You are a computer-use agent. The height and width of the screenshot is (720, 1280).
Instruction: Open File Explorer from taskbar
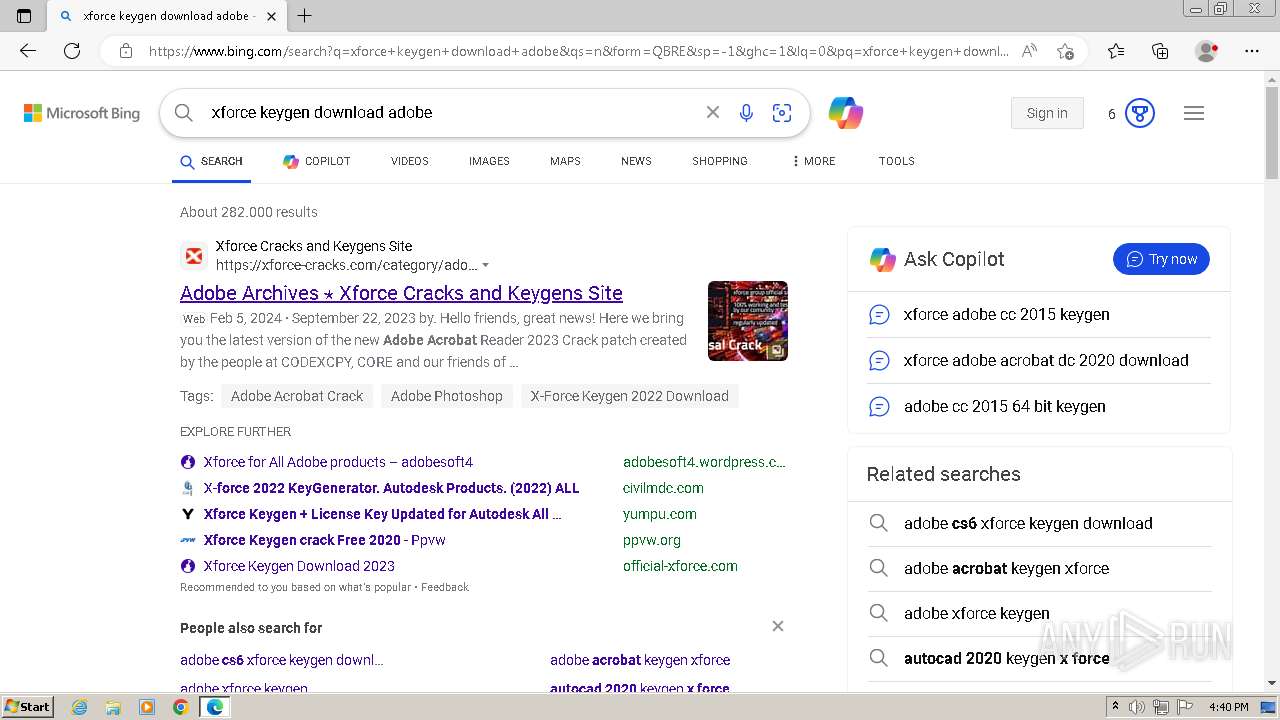point(113,707)
